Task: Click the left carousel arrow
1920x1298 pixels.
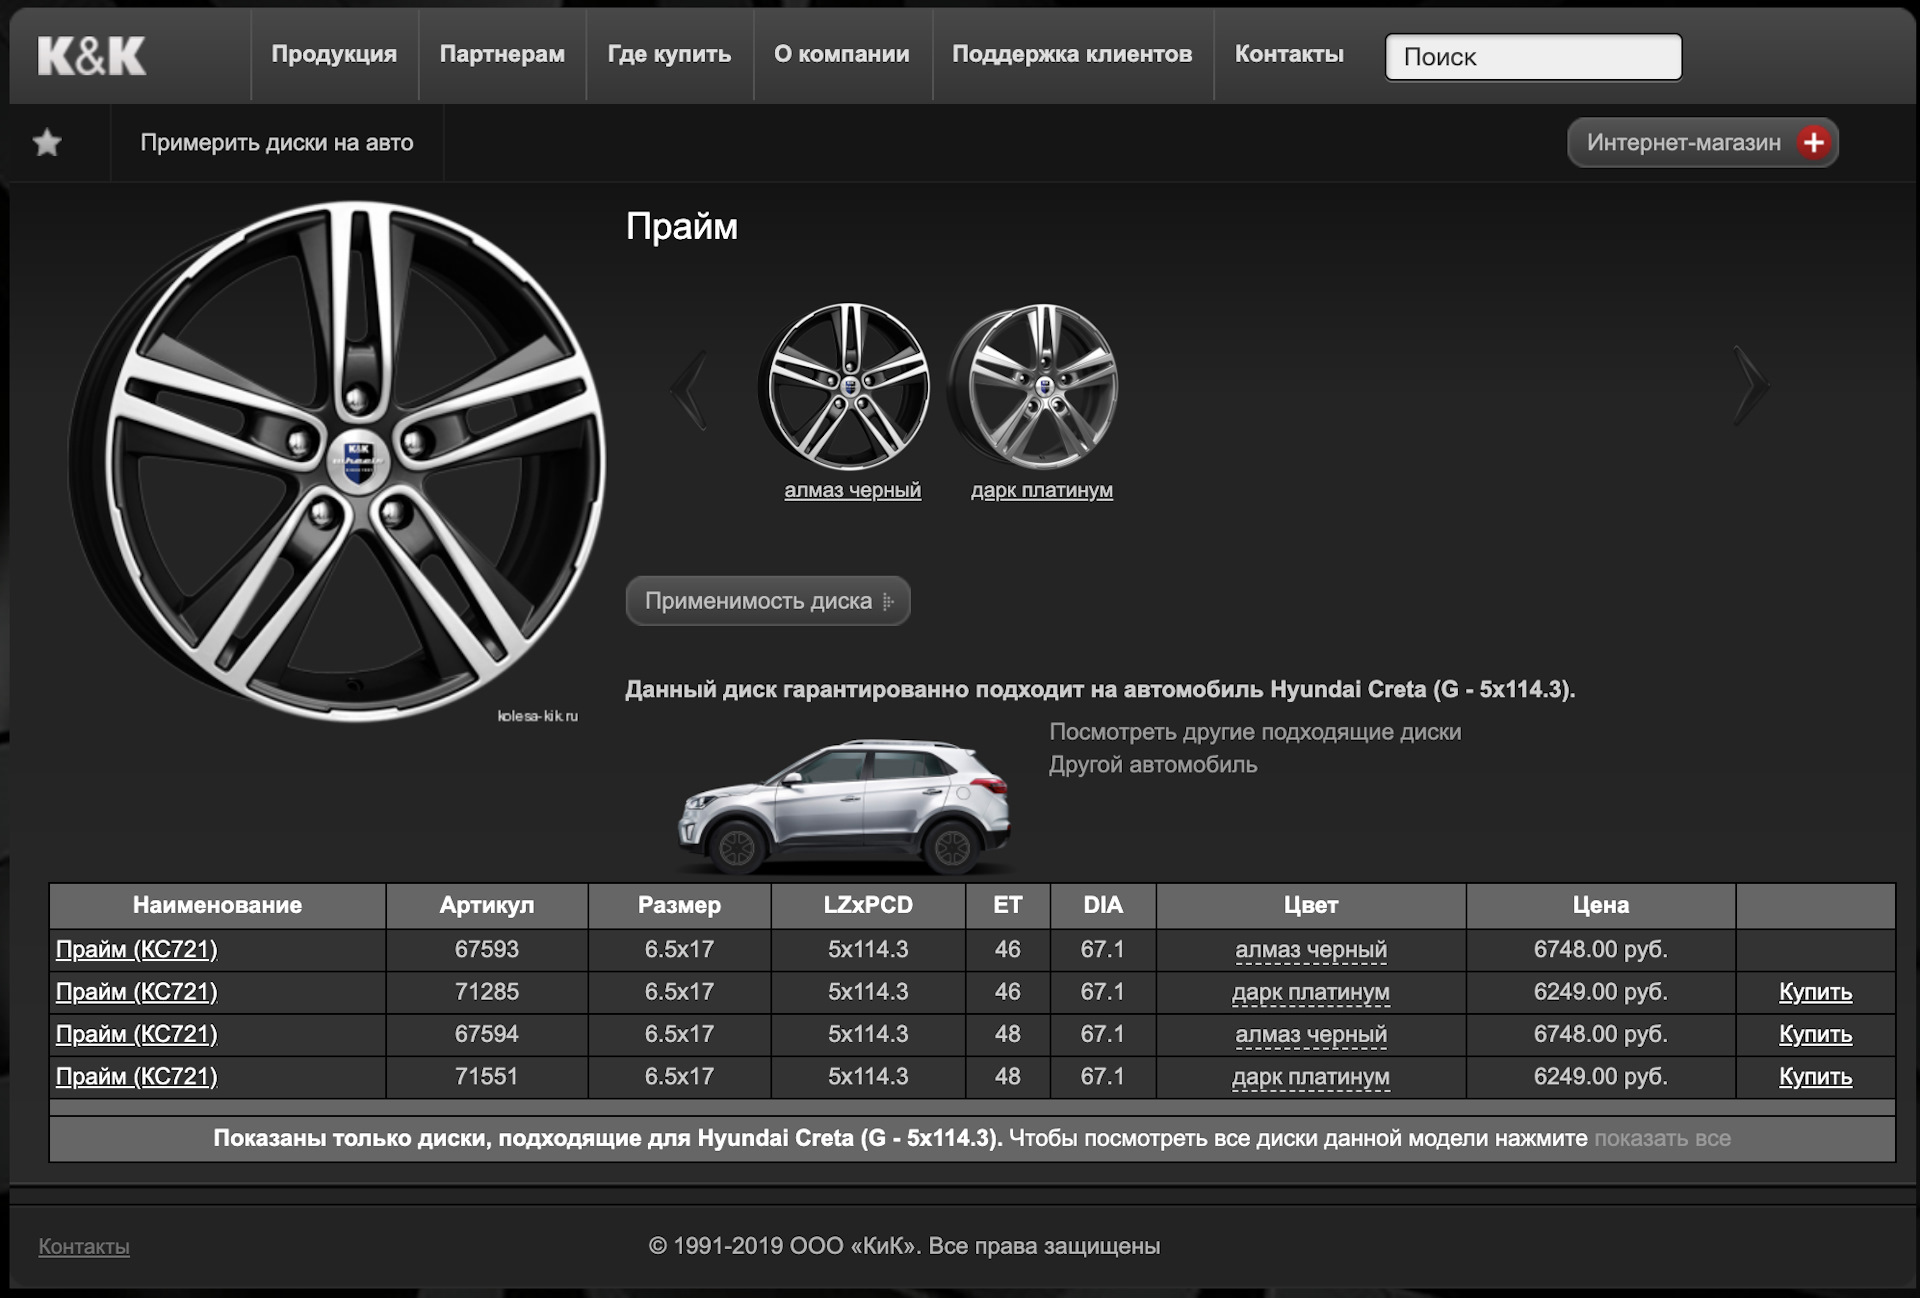Action: coord(691,388)
